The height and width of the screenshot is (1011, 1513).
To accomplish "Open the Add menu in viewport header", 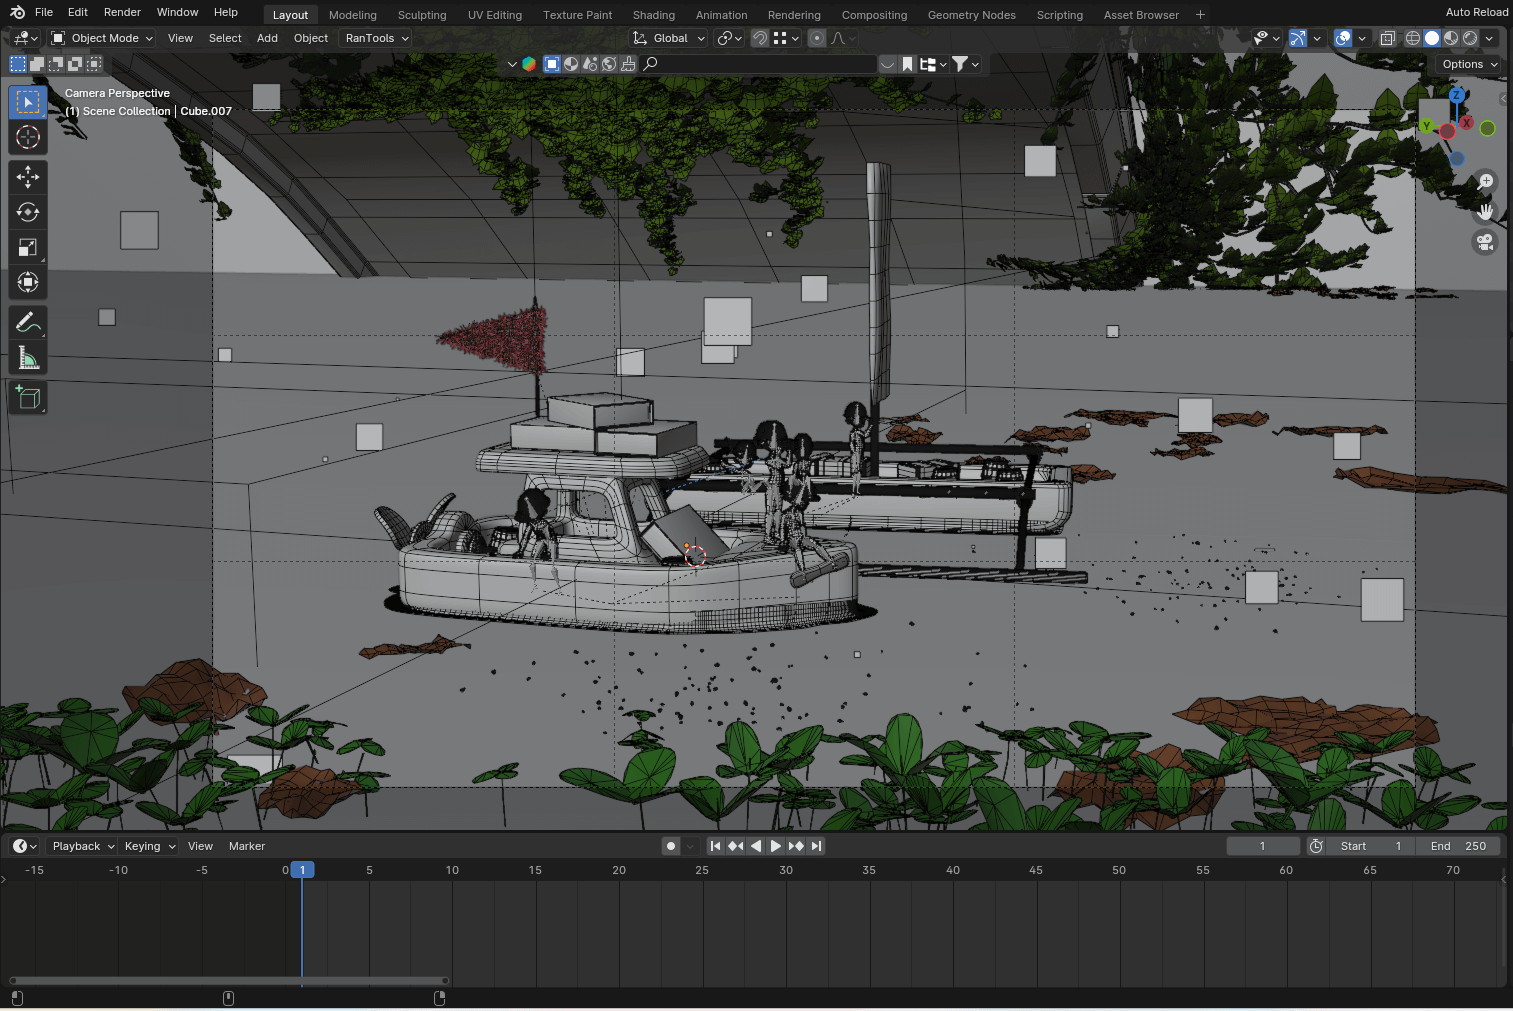I will [267, 38].
